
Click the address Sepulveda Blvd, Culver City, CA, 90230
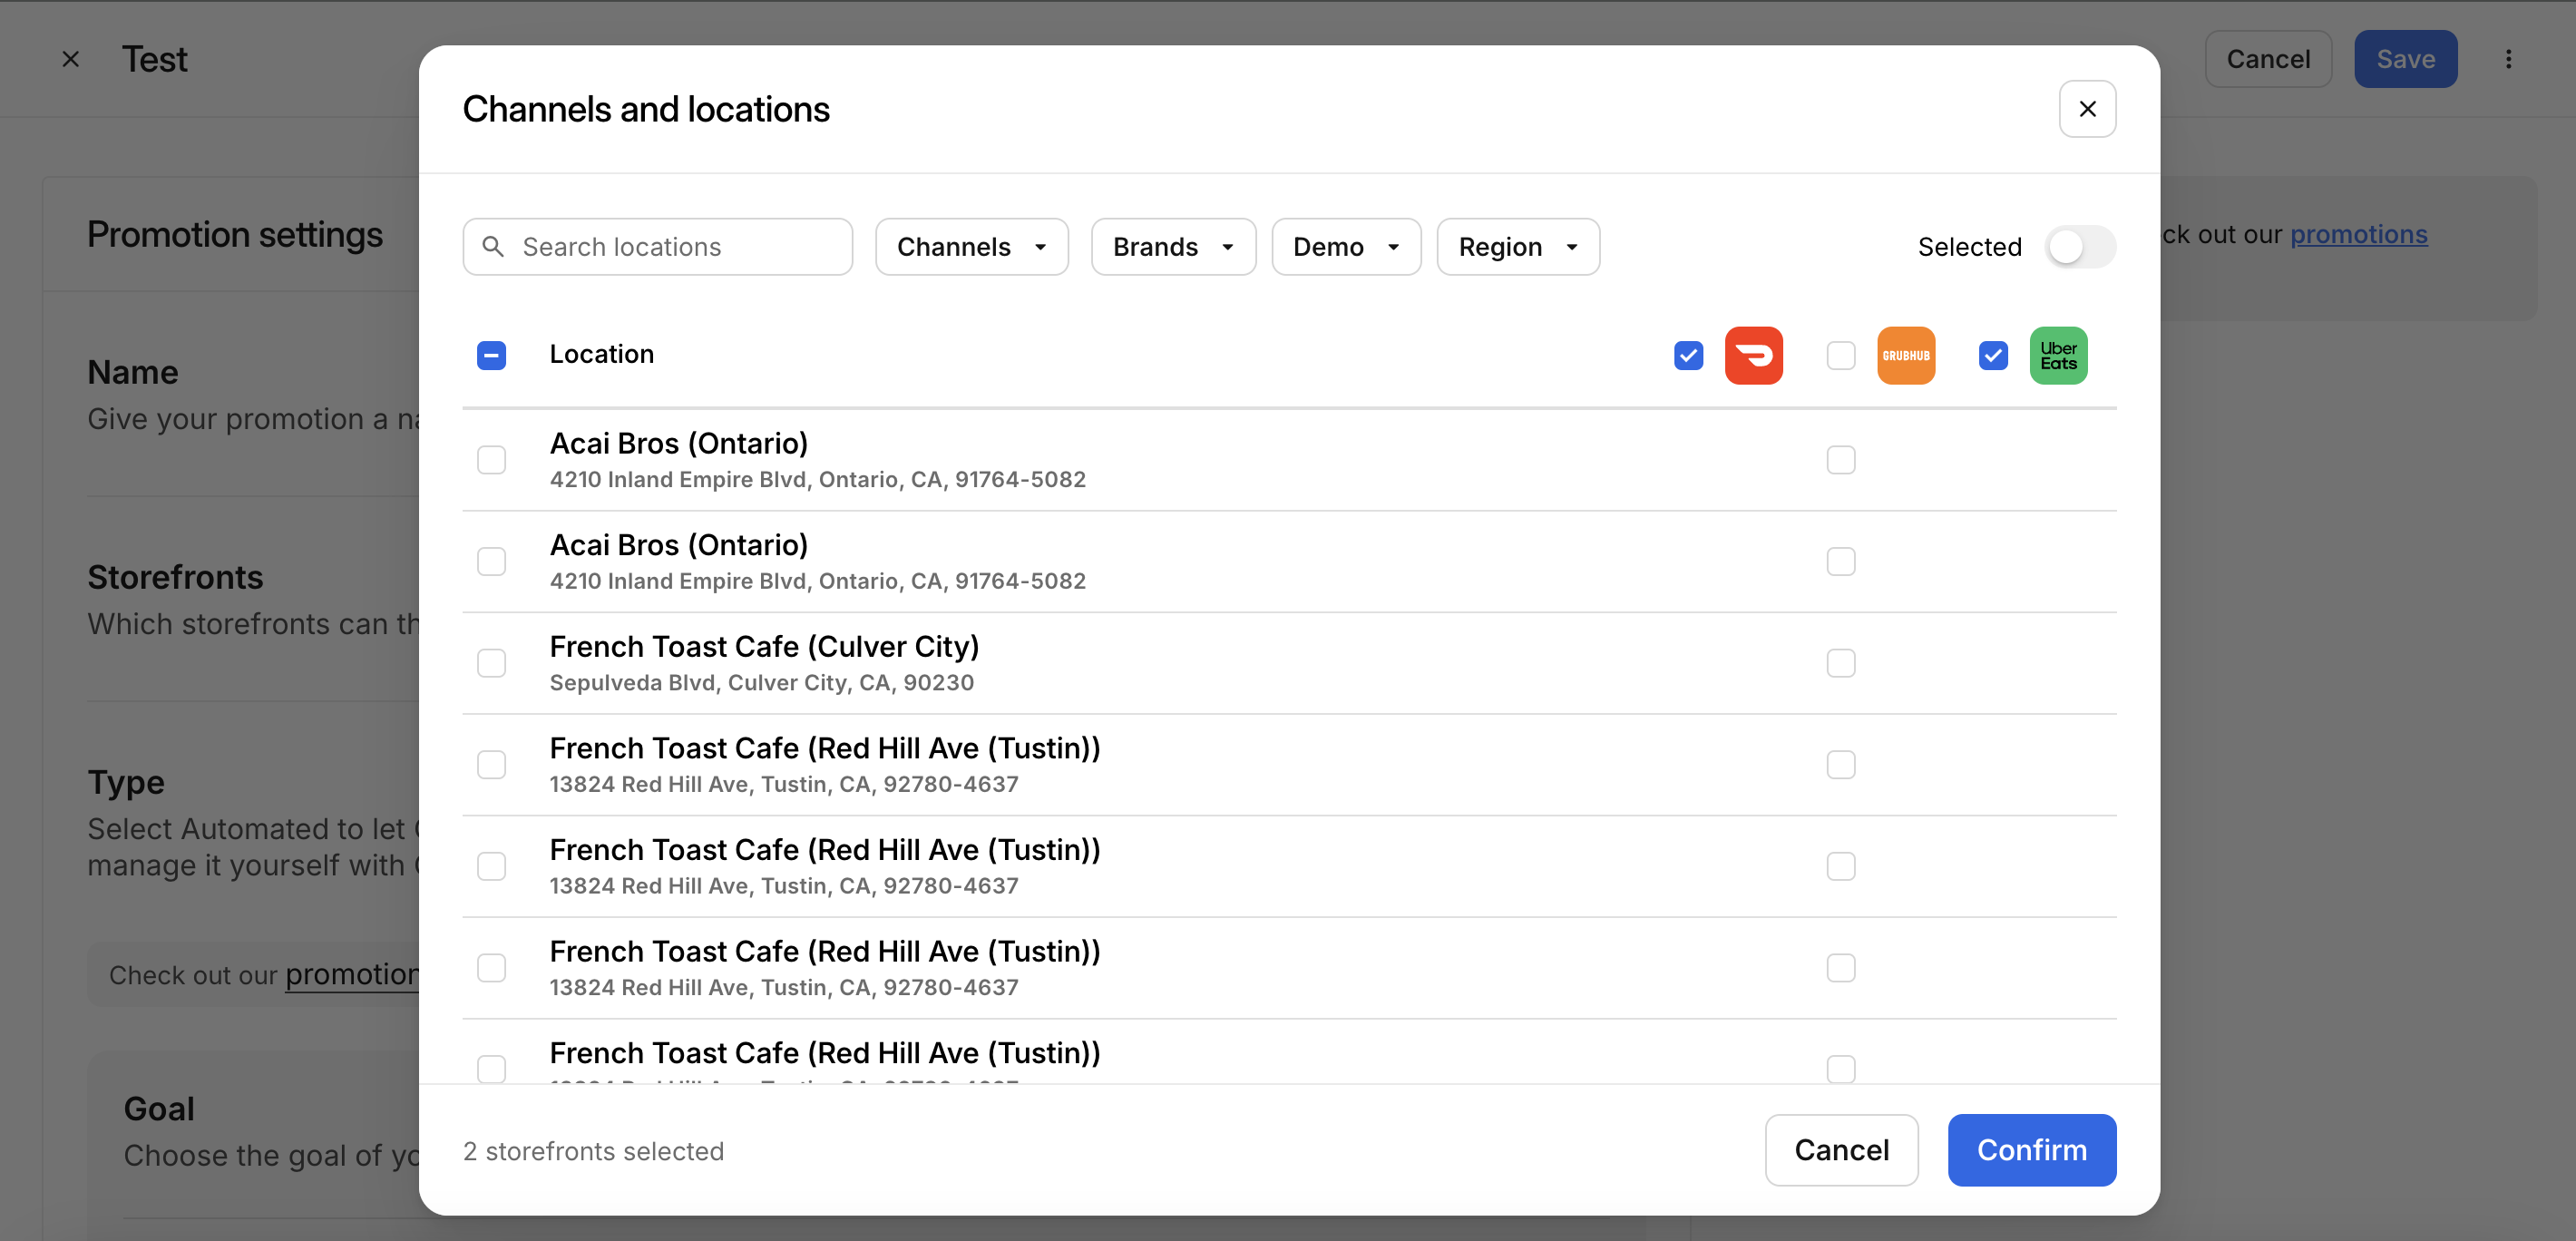[761, 682]
